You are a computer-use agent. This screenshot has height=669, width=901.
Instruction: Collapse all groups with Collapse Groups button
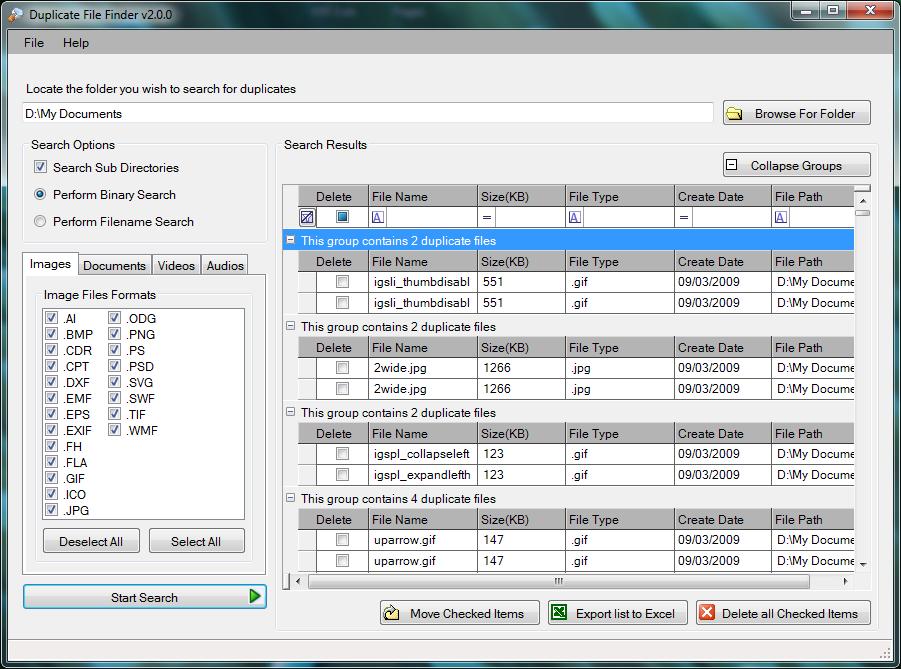click(x=796, y=166)
